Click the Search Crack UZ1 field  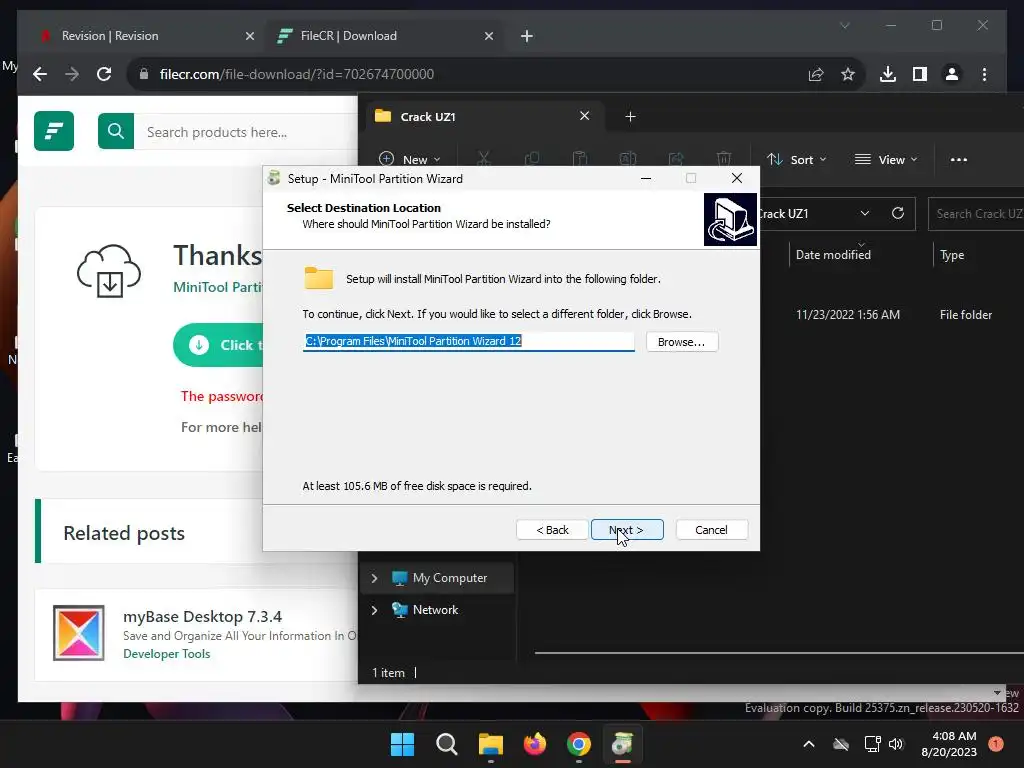click(x=976, y=214)
